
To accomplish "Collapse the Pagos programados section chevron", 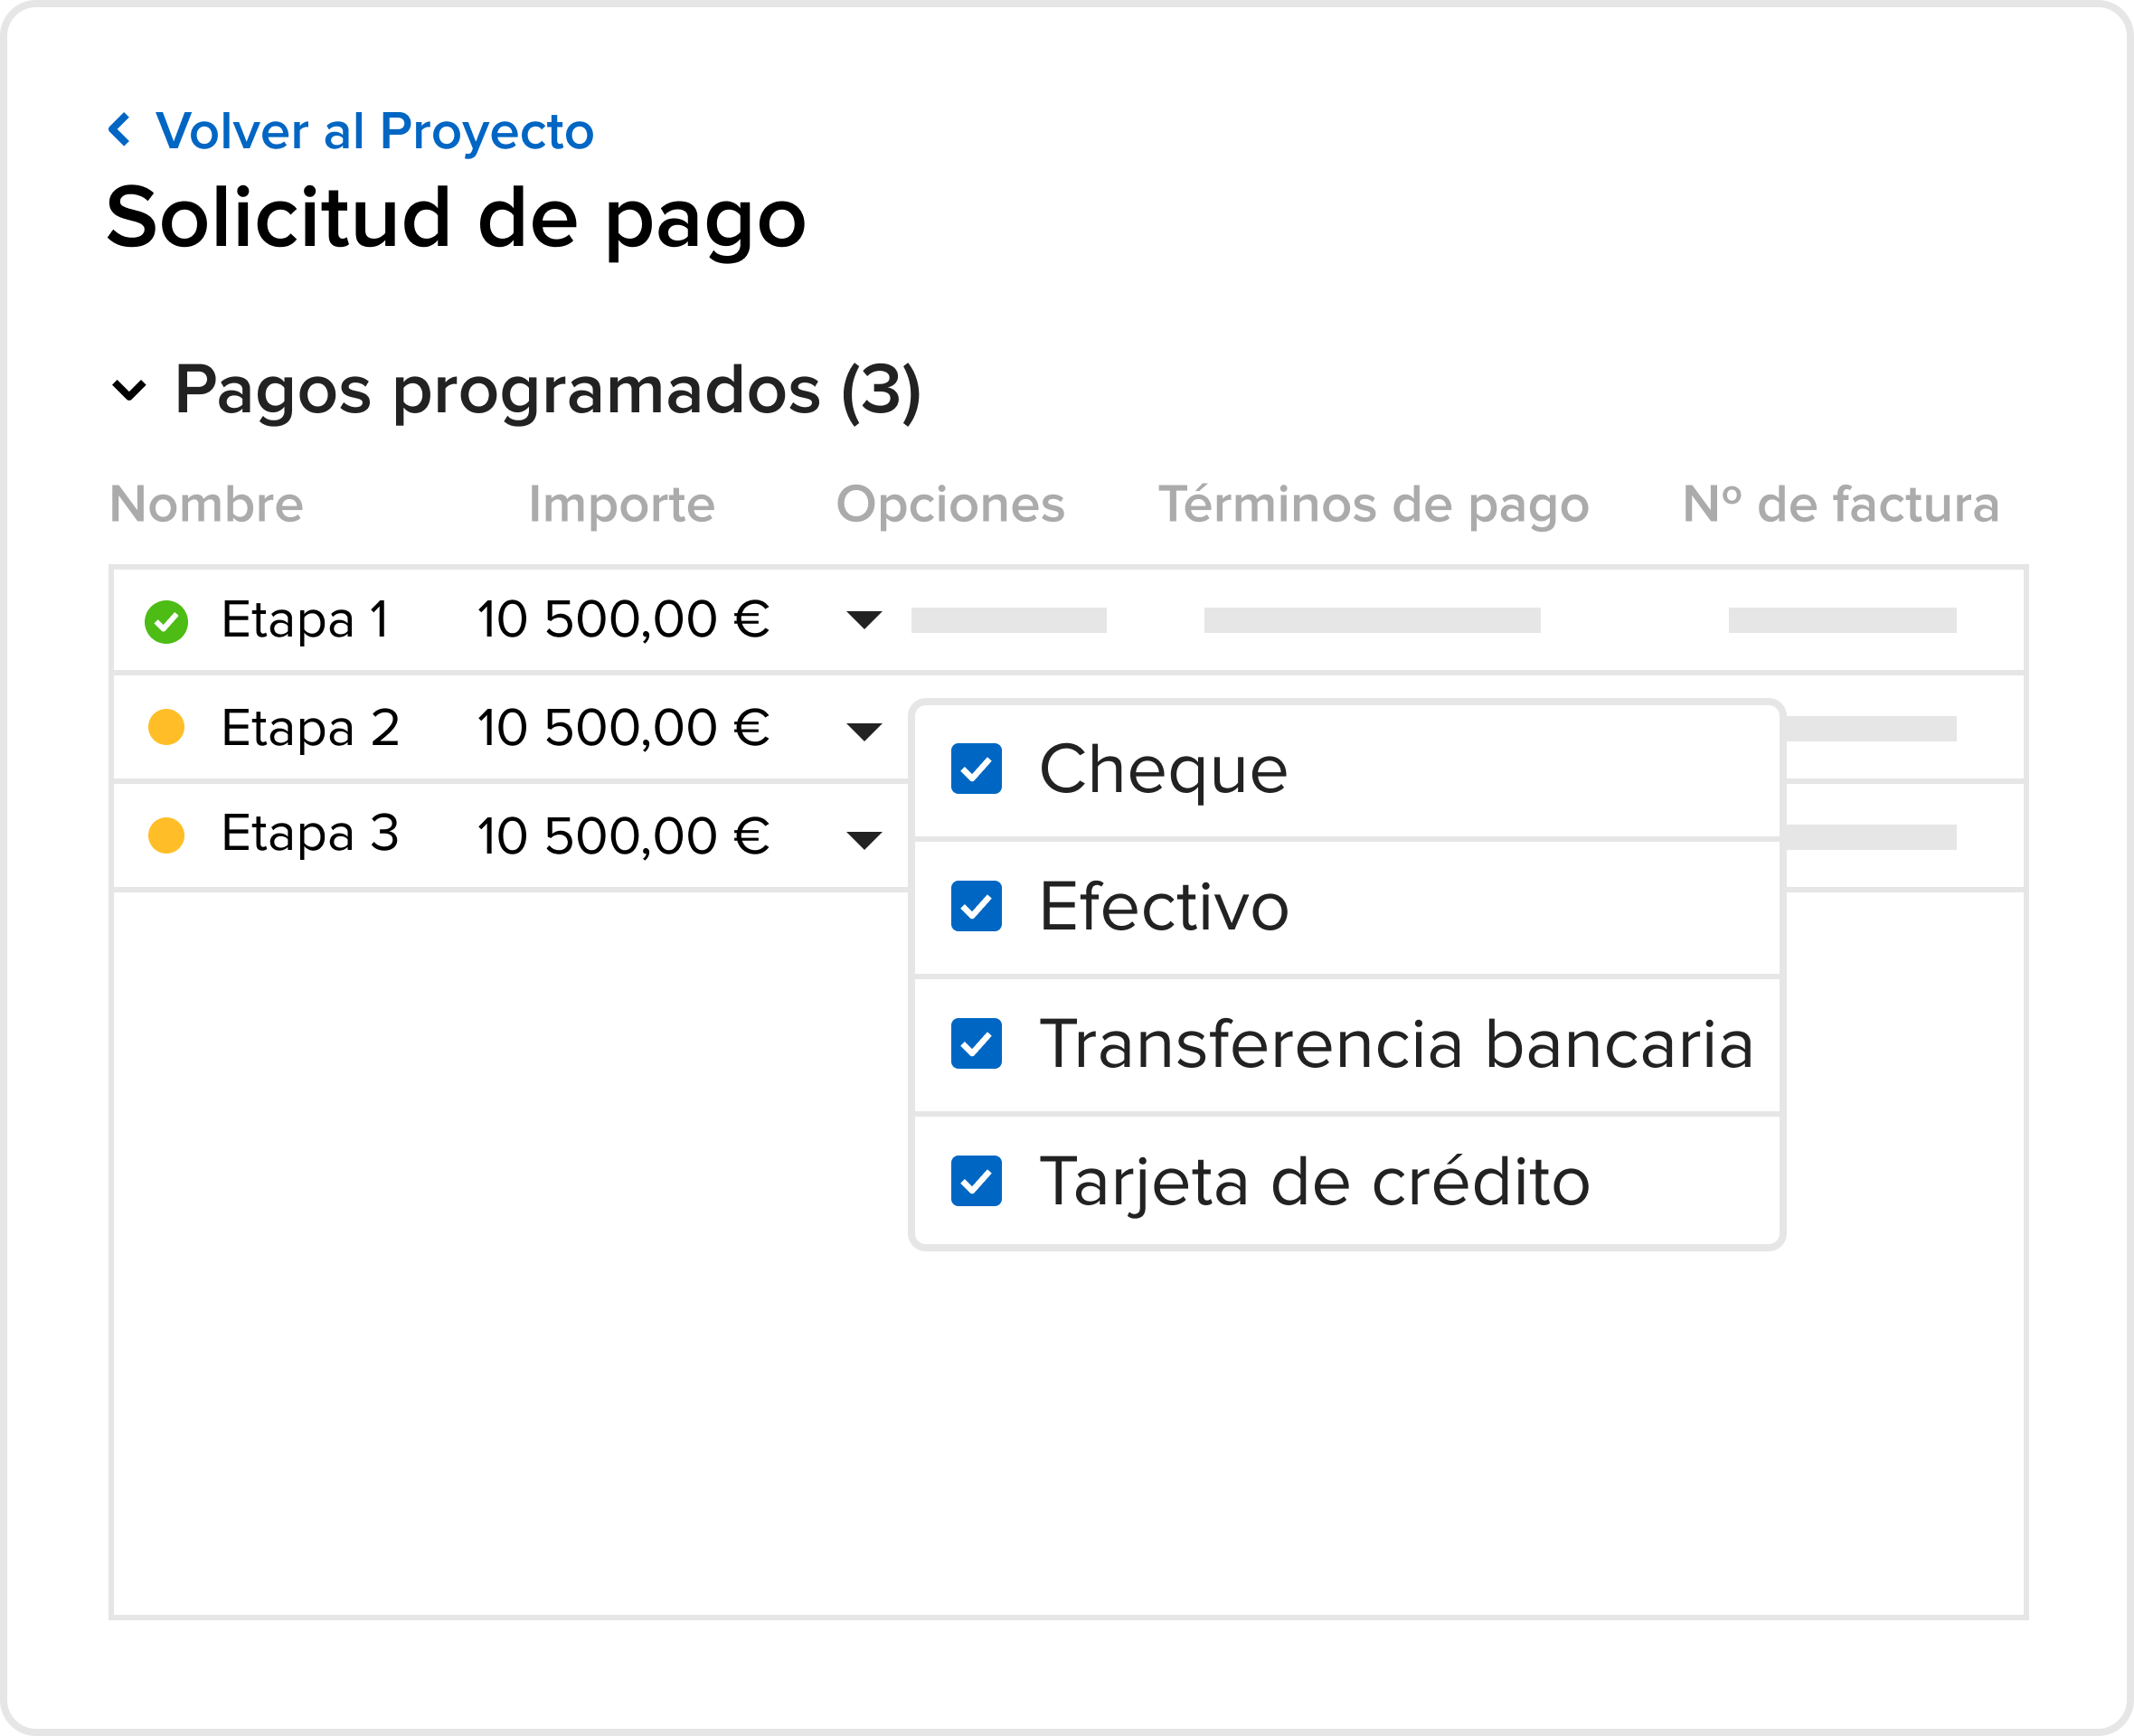I will click(129, 390).
